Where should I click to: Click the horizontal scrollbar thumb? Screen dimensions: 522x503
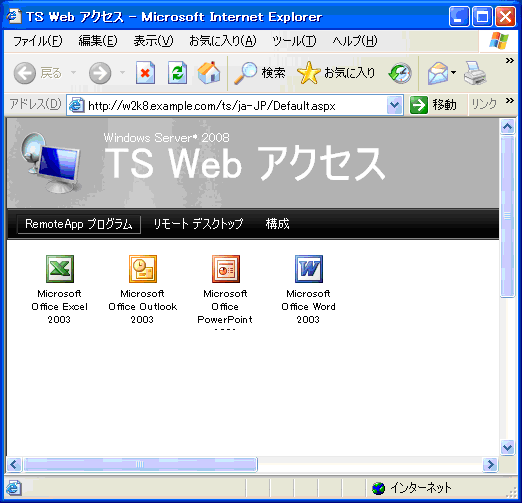pos(140,464)
